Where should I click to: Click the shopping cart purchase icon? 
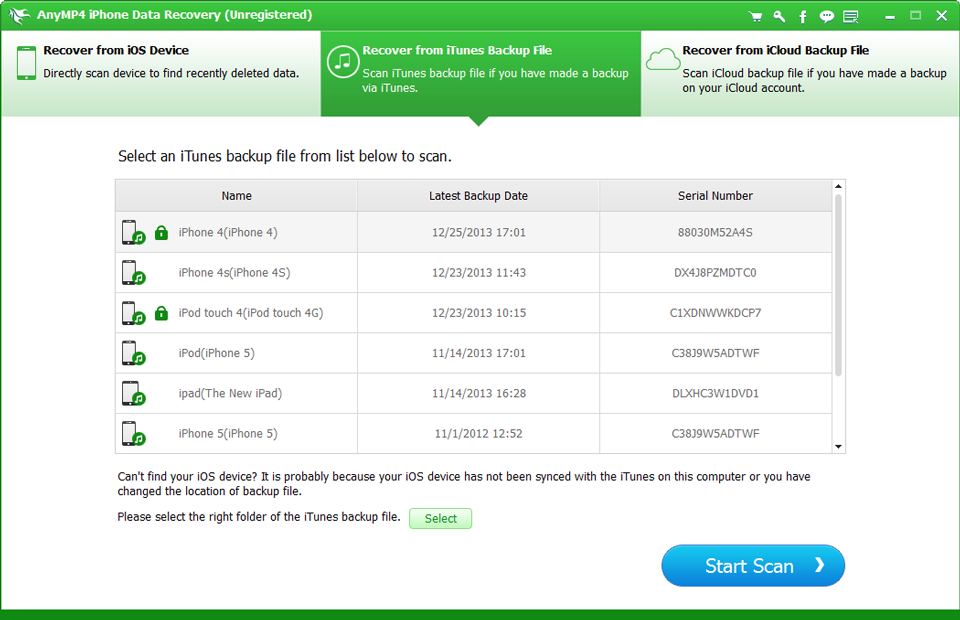(756, 16)
